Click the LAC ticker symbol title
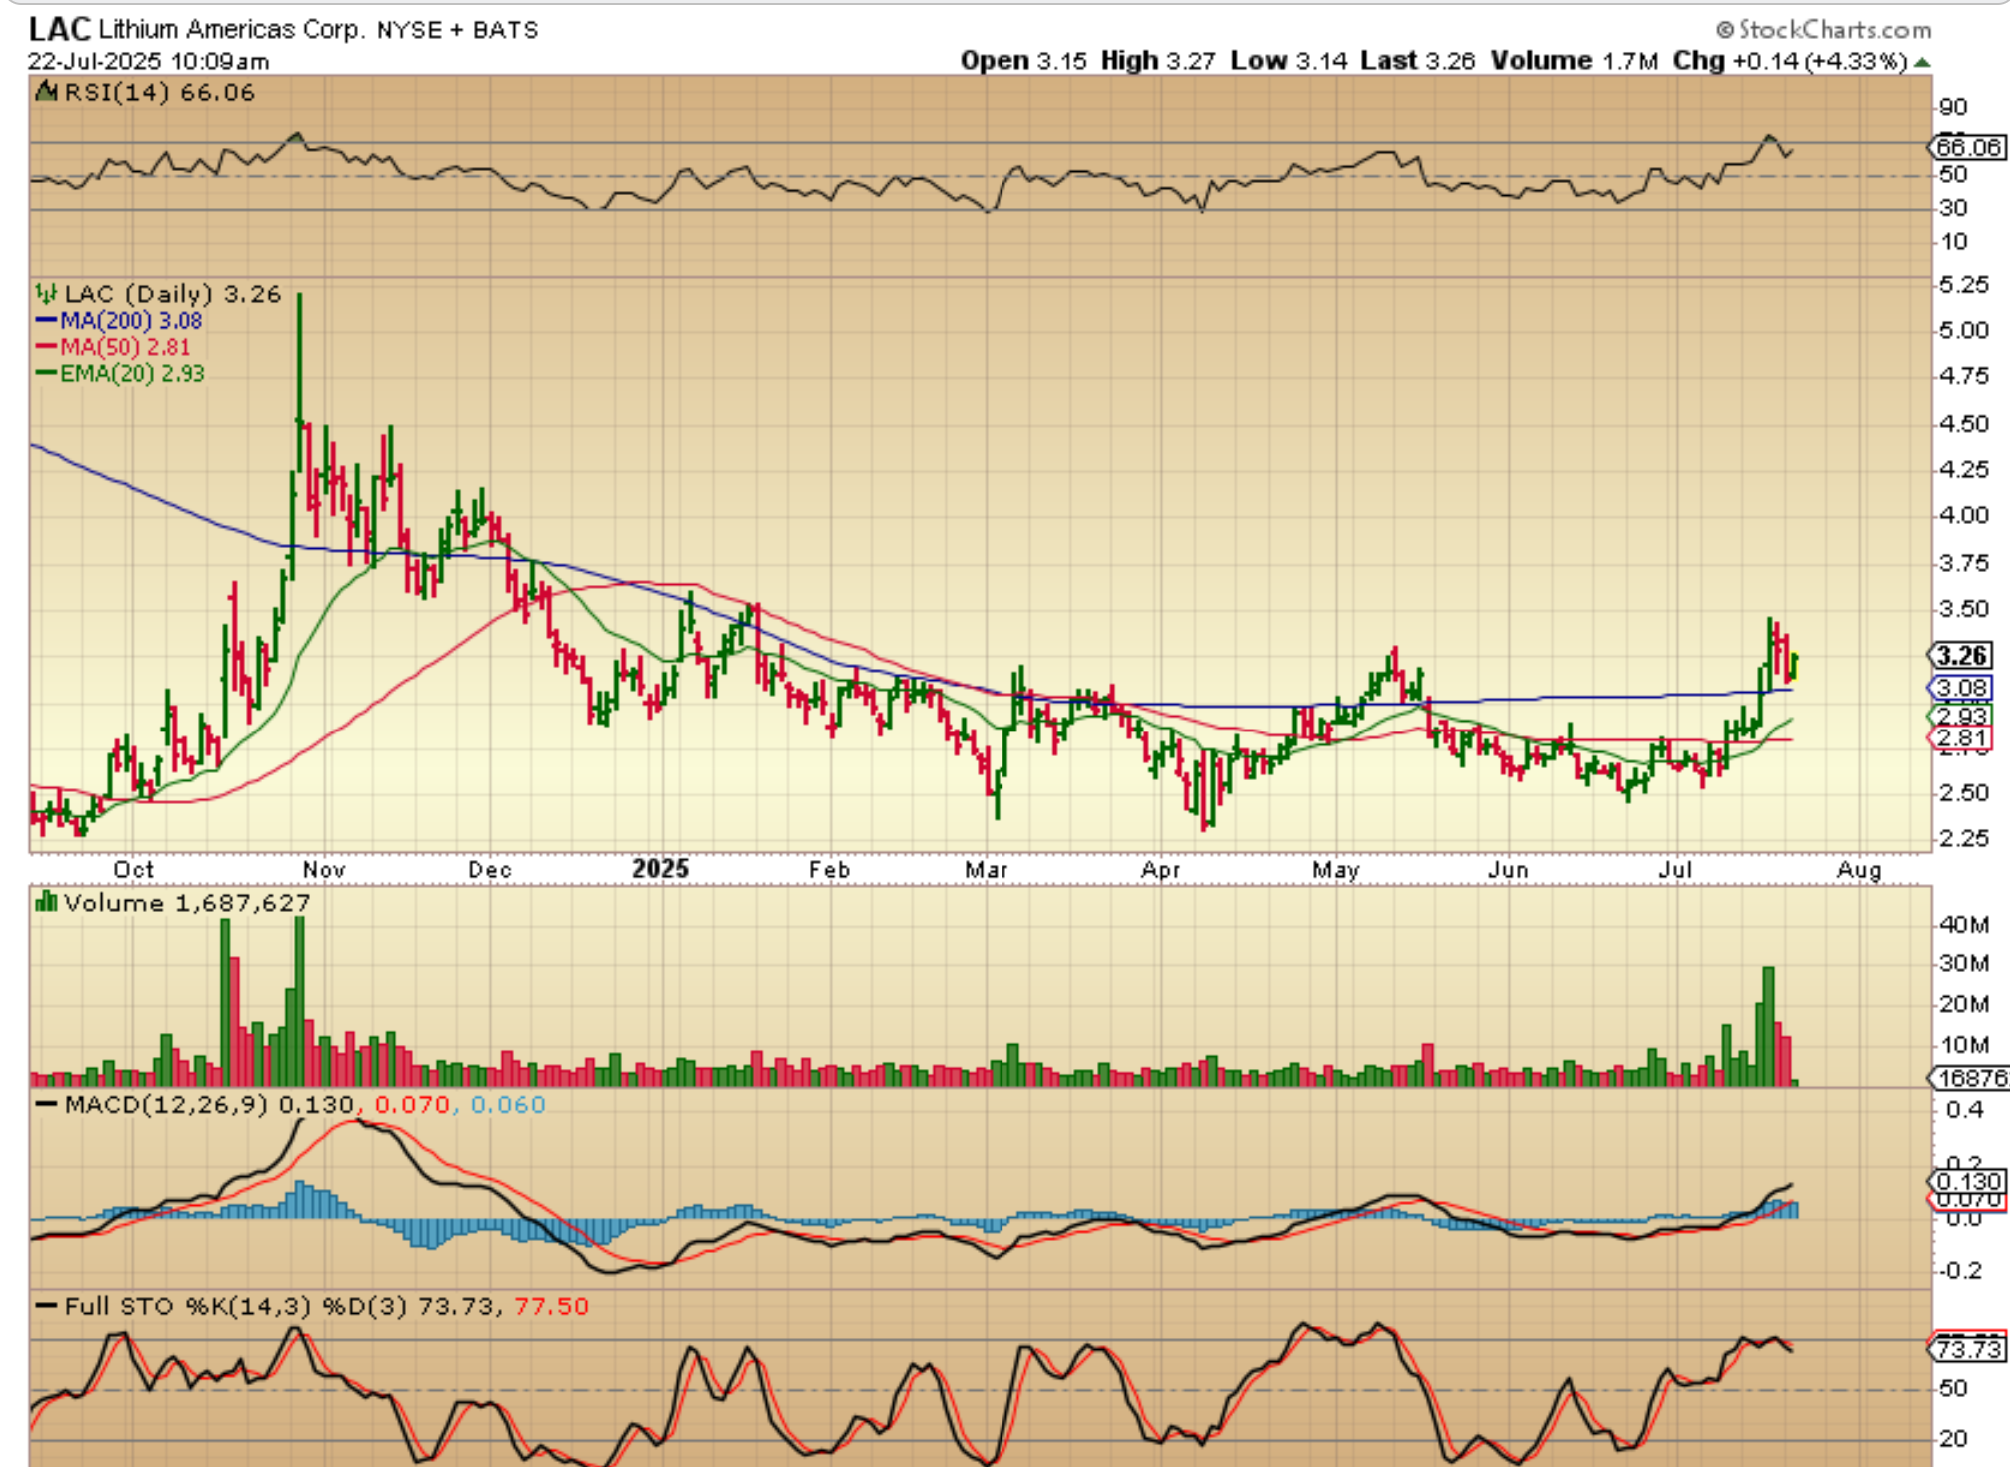 coord(59,29)
